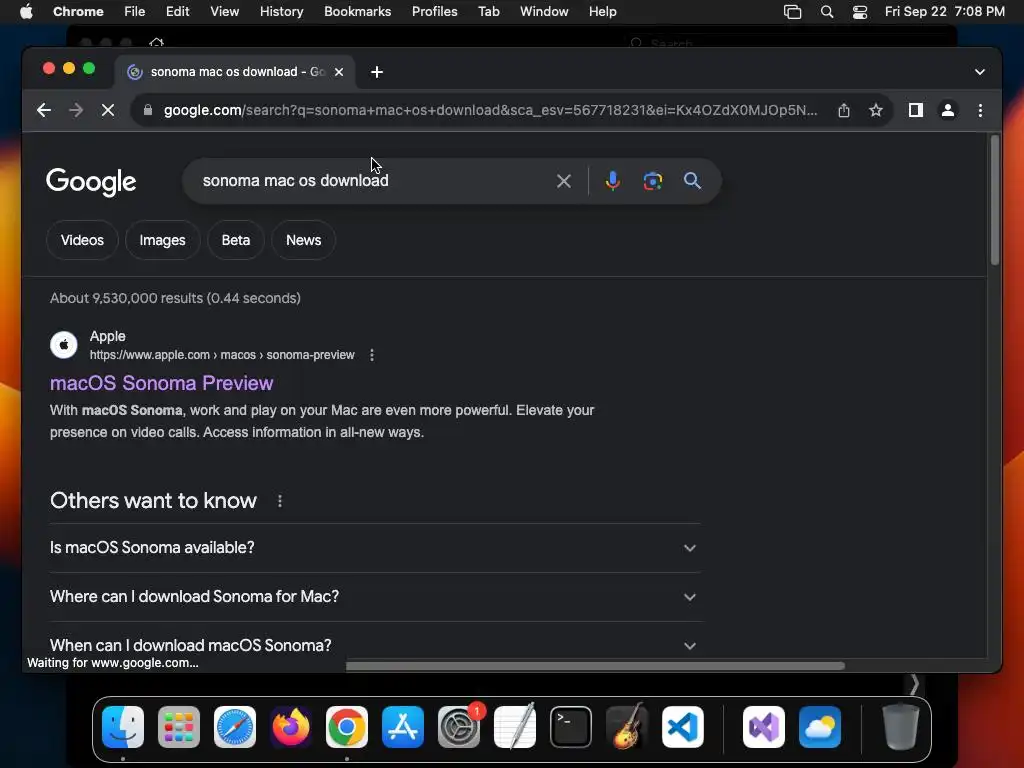
Task: Open the Profiles menu
Action: point(434,12)
